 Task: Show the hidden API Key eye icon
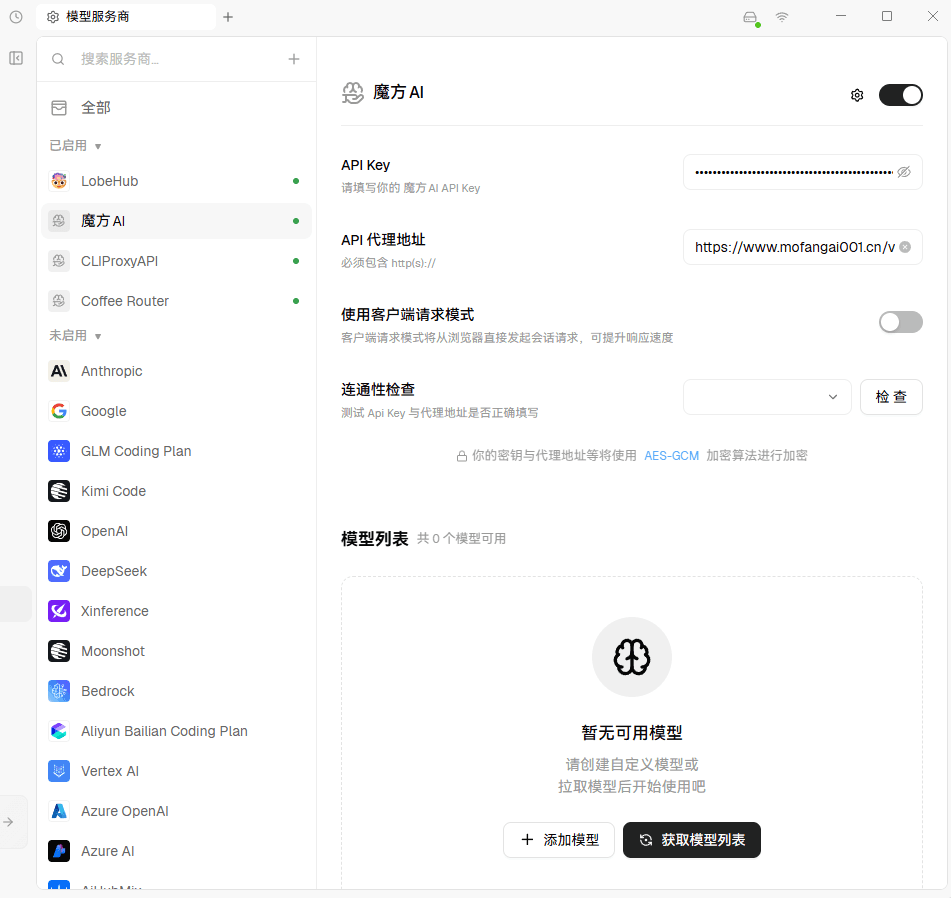point(904,172)
